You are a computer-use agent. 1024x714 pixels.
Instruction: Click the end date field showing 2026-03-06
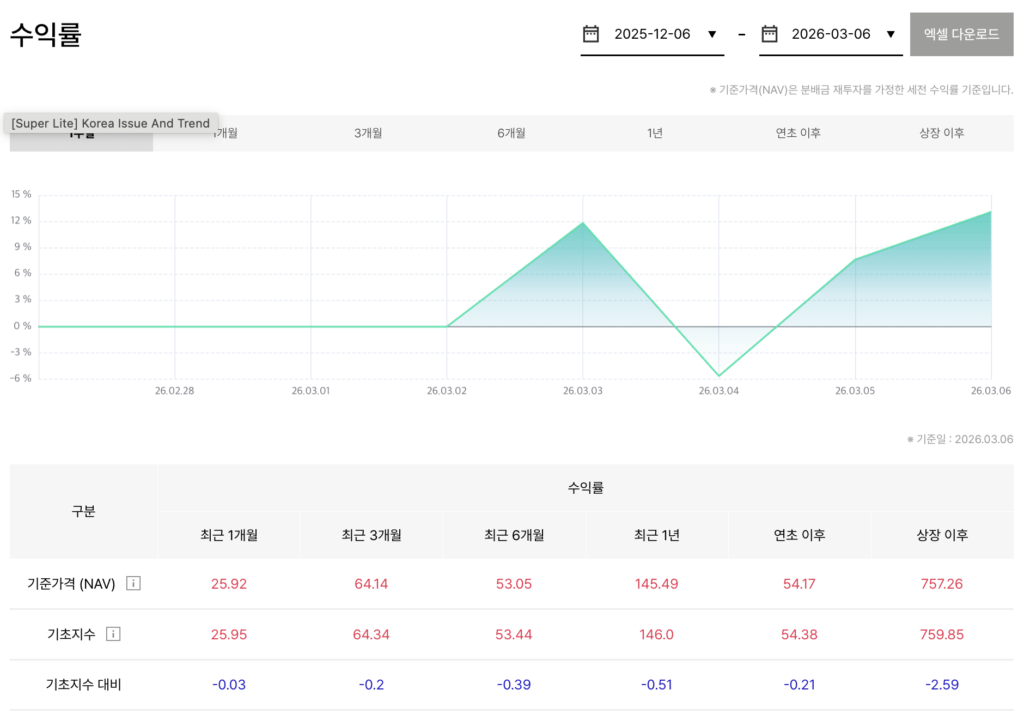830,34
